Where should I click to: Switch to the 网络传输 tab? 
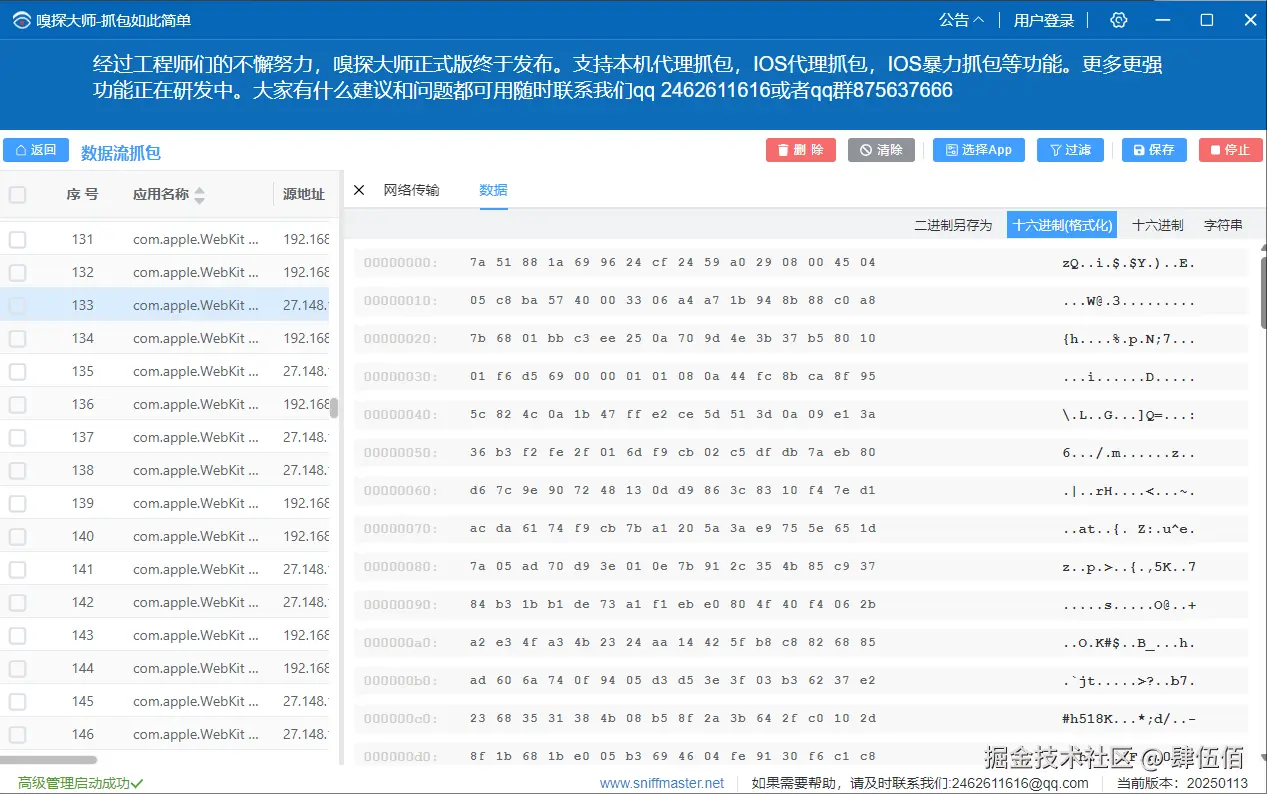pyautogui.click(x=412, y=189)
